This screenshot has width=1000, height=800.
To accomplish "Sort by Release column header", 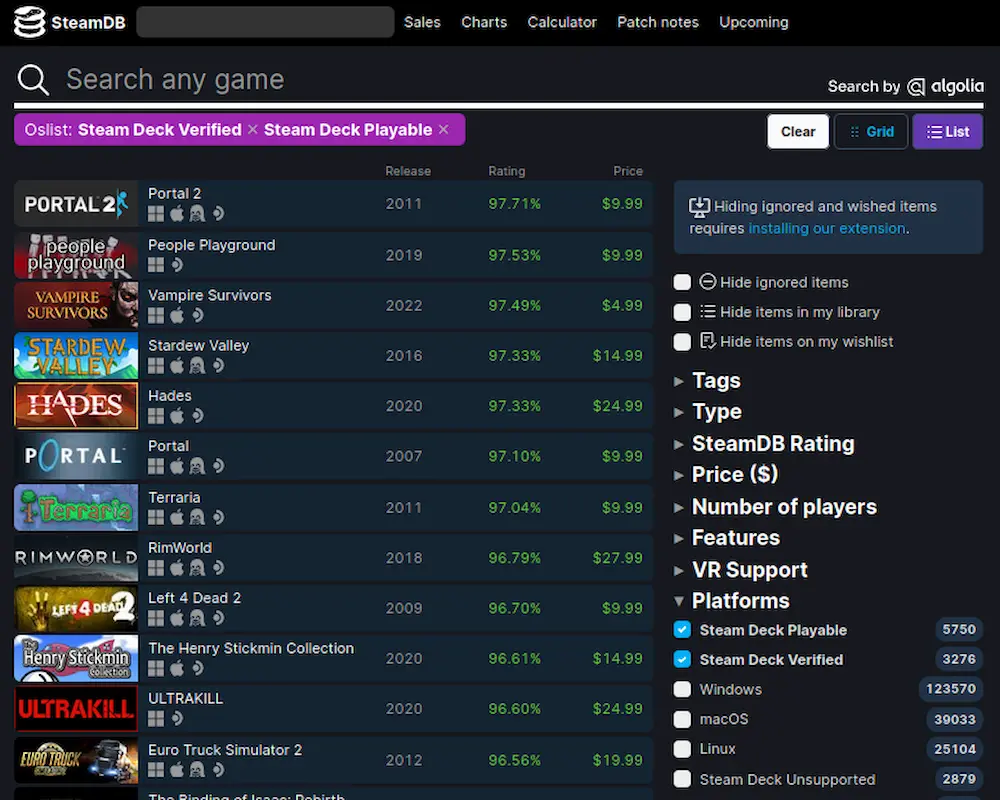I will click(408, 171).
